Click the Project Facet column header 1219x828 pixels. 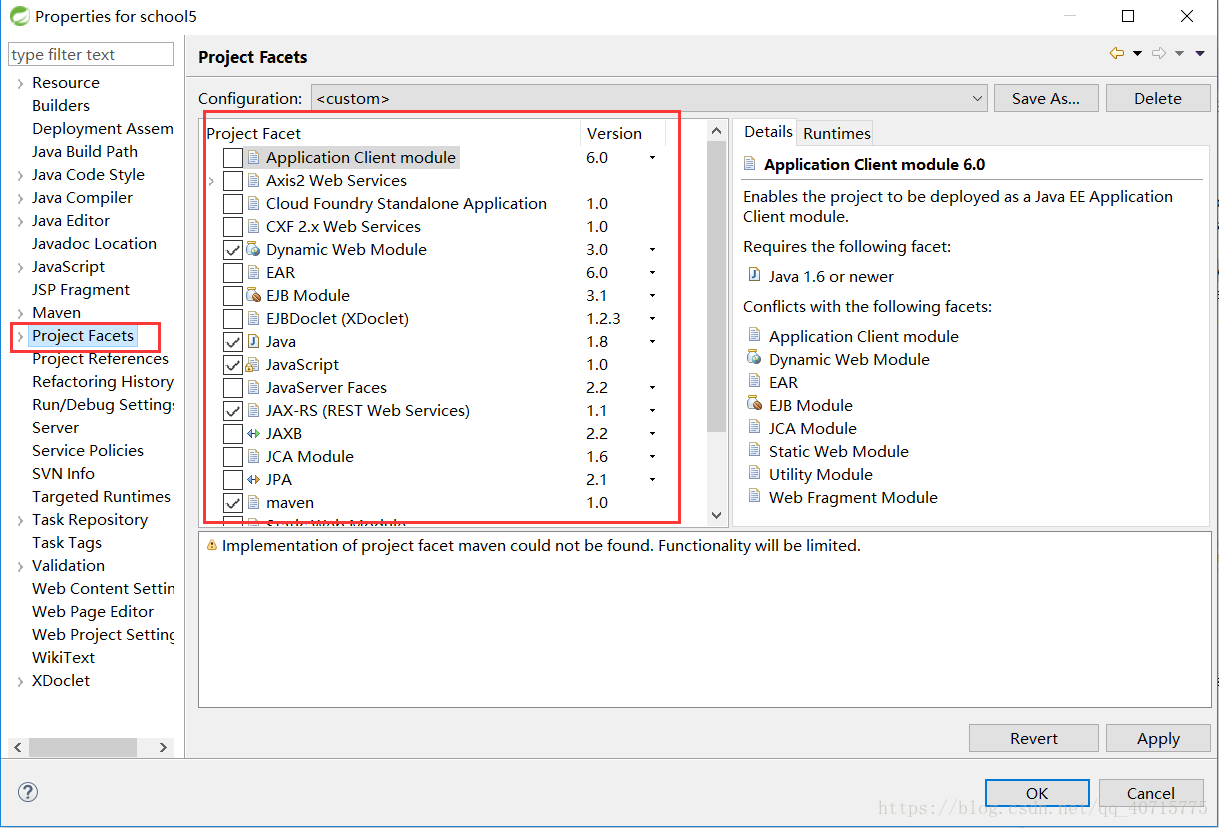[x=392, y=133]
